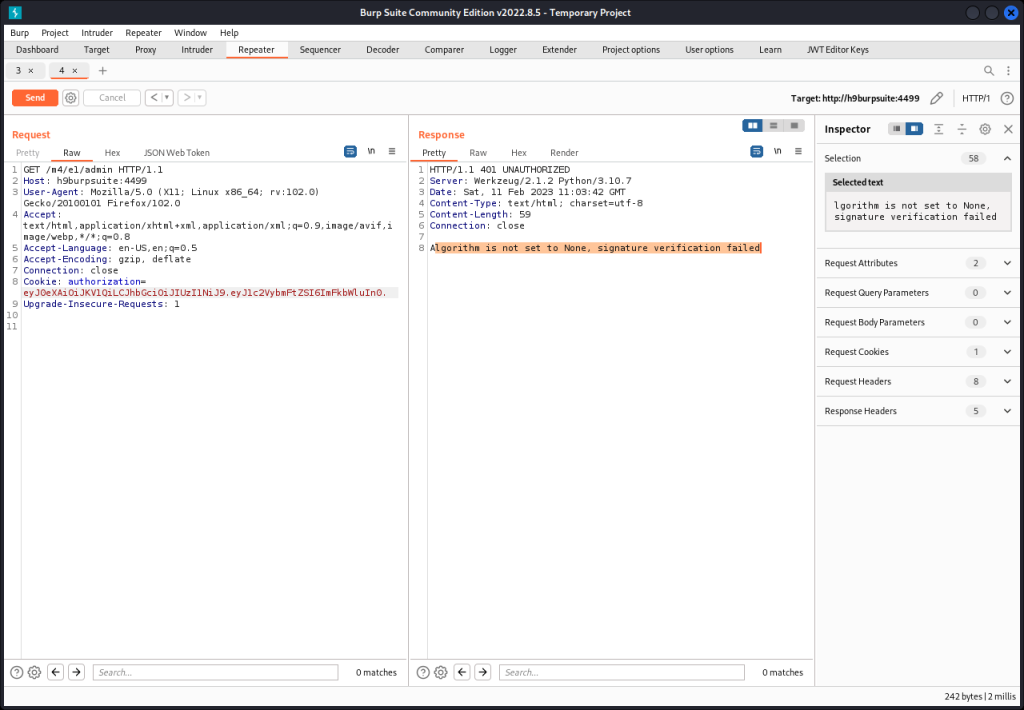1024x710 pixels.
Task: Open the back-history dropdown arrow
Action: (167, 98)
